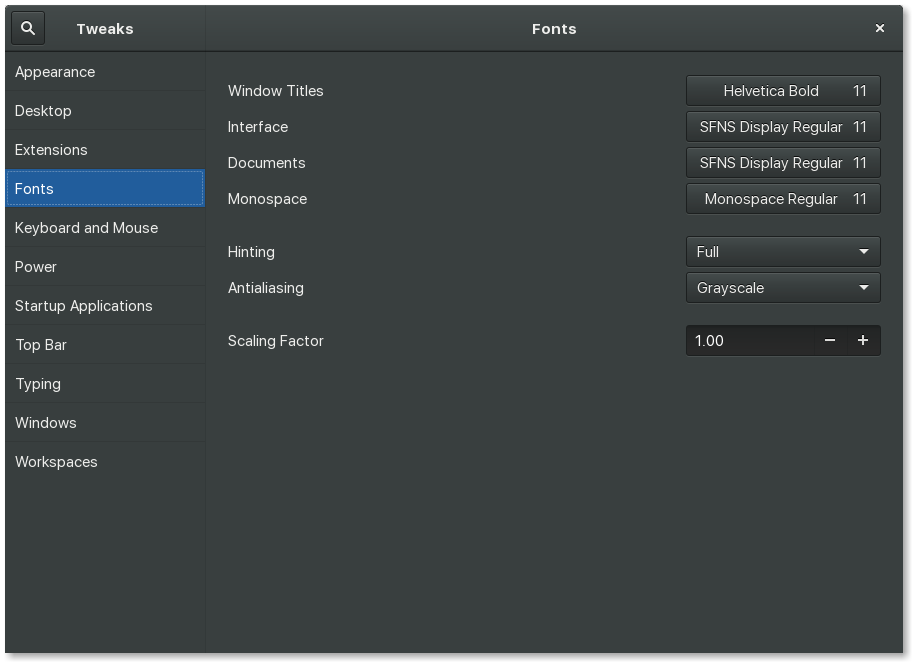Choose Window Titles font Helvetica Bold
This screenshot has width=912, height=662.
pos(783,91)
